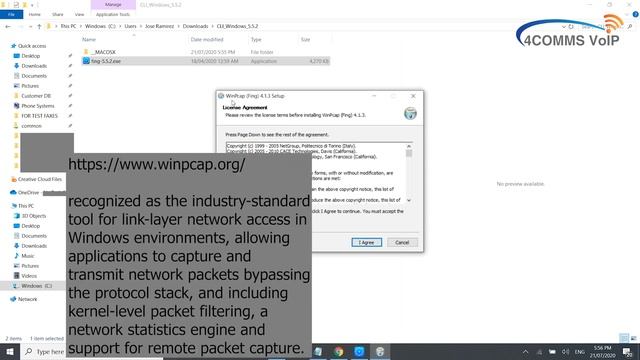Screen dimensions: 640x360
Task: Open Videos under This PC
Action: click(x=29, y=276)
